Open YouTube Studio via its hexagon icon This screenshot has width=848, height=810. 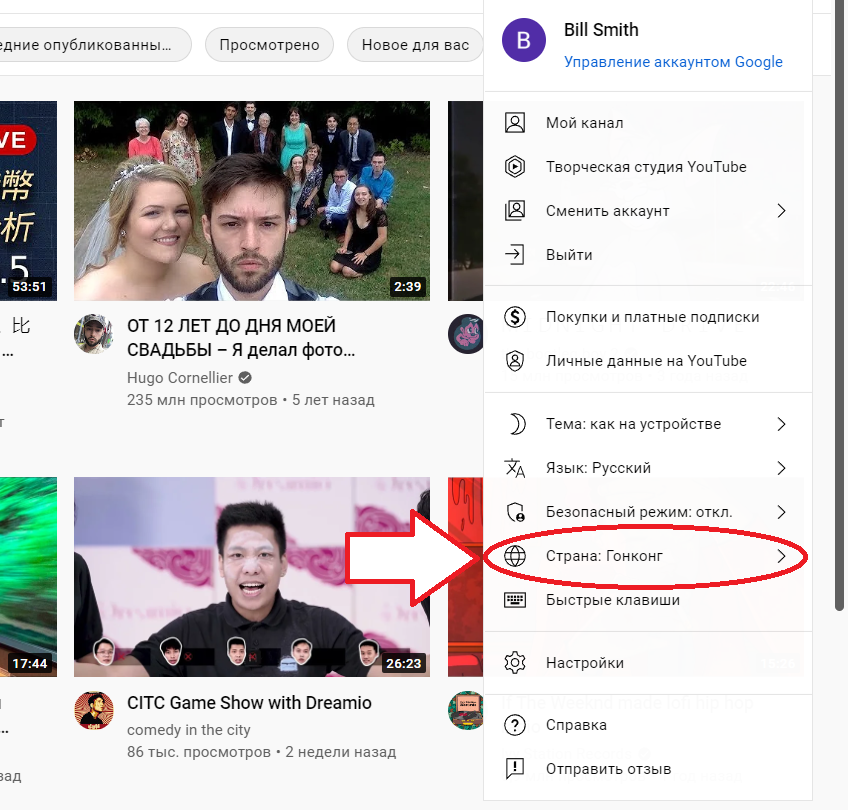[x=515, y=167]
